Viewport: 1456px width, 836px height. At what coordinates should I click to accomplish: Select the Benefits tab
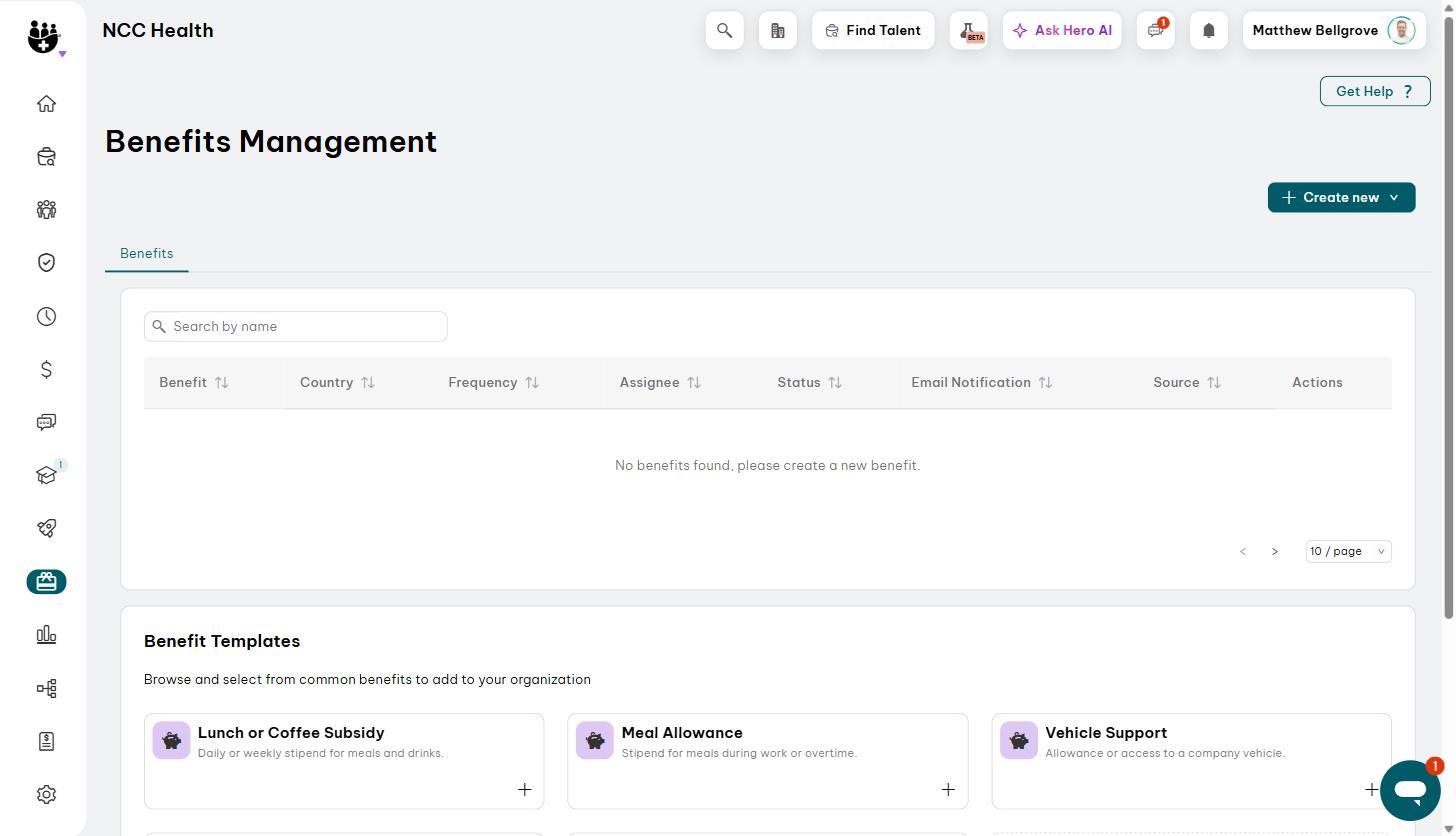click(x=147, y=254)
